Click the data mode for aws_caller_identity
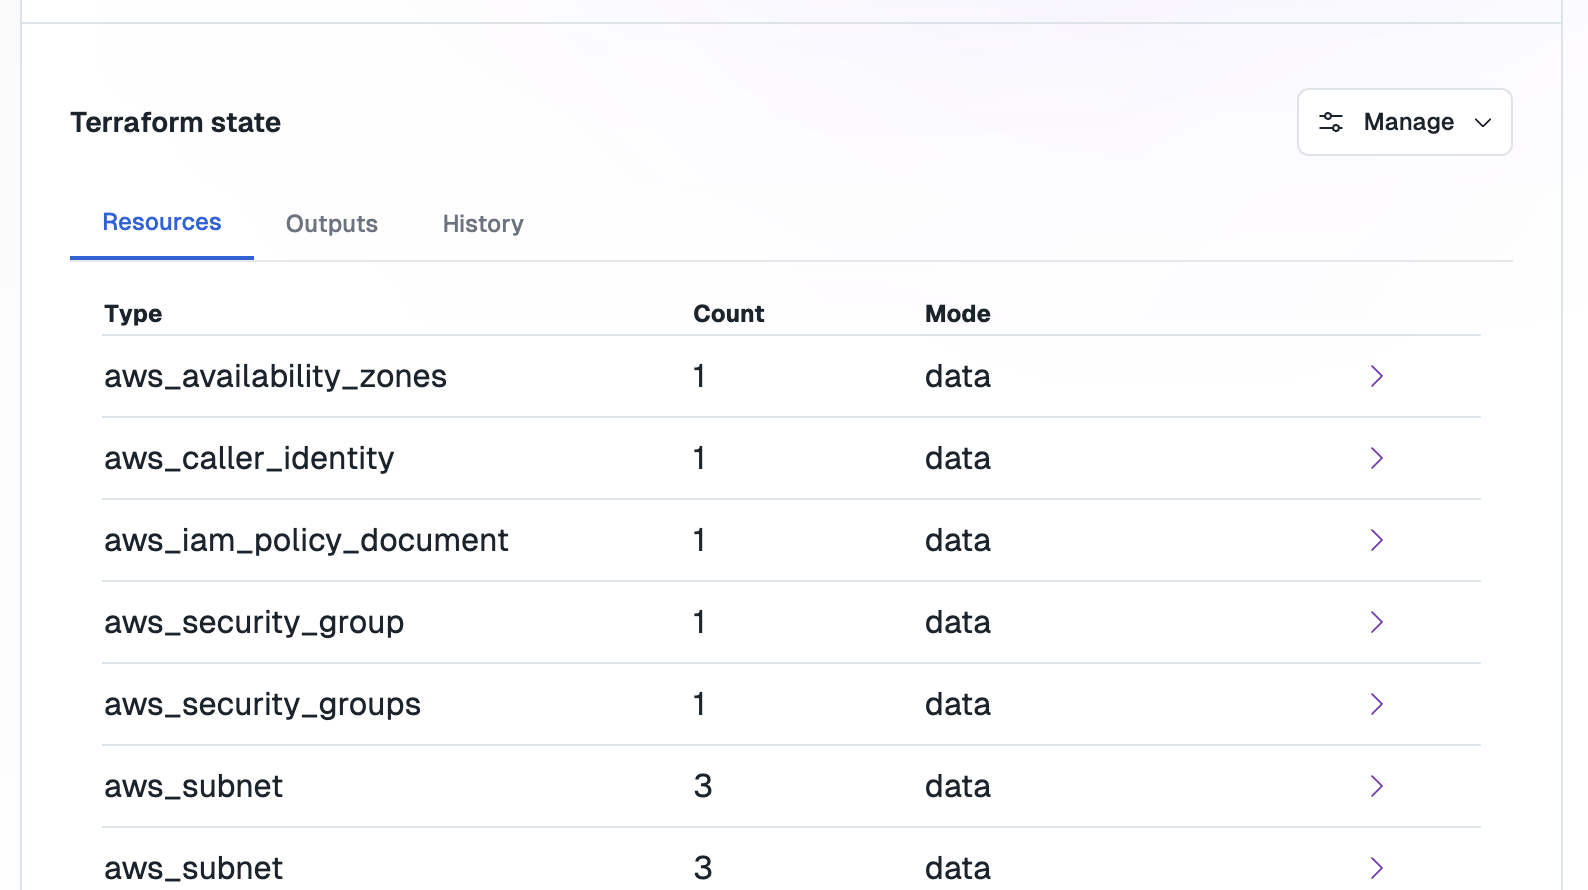This screenshot has height=890, width=1588. click(x=958, y=458)
